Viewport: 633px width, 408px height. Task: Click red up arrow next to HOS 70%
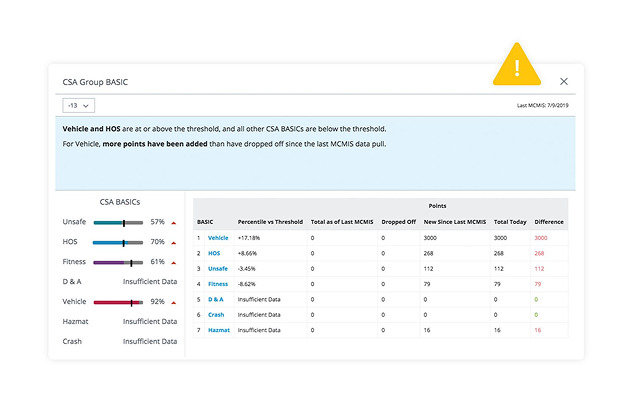click(174, 243)
